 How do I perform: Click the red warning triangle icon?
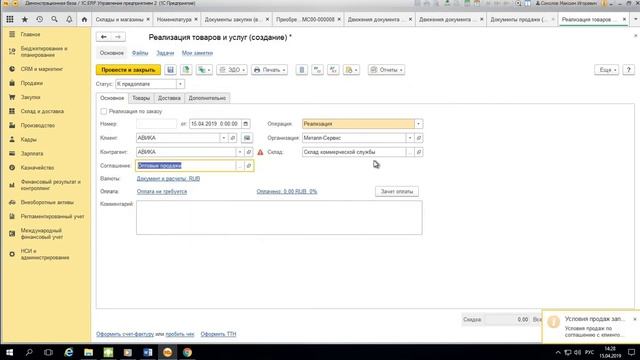click(x=260, y=152)
